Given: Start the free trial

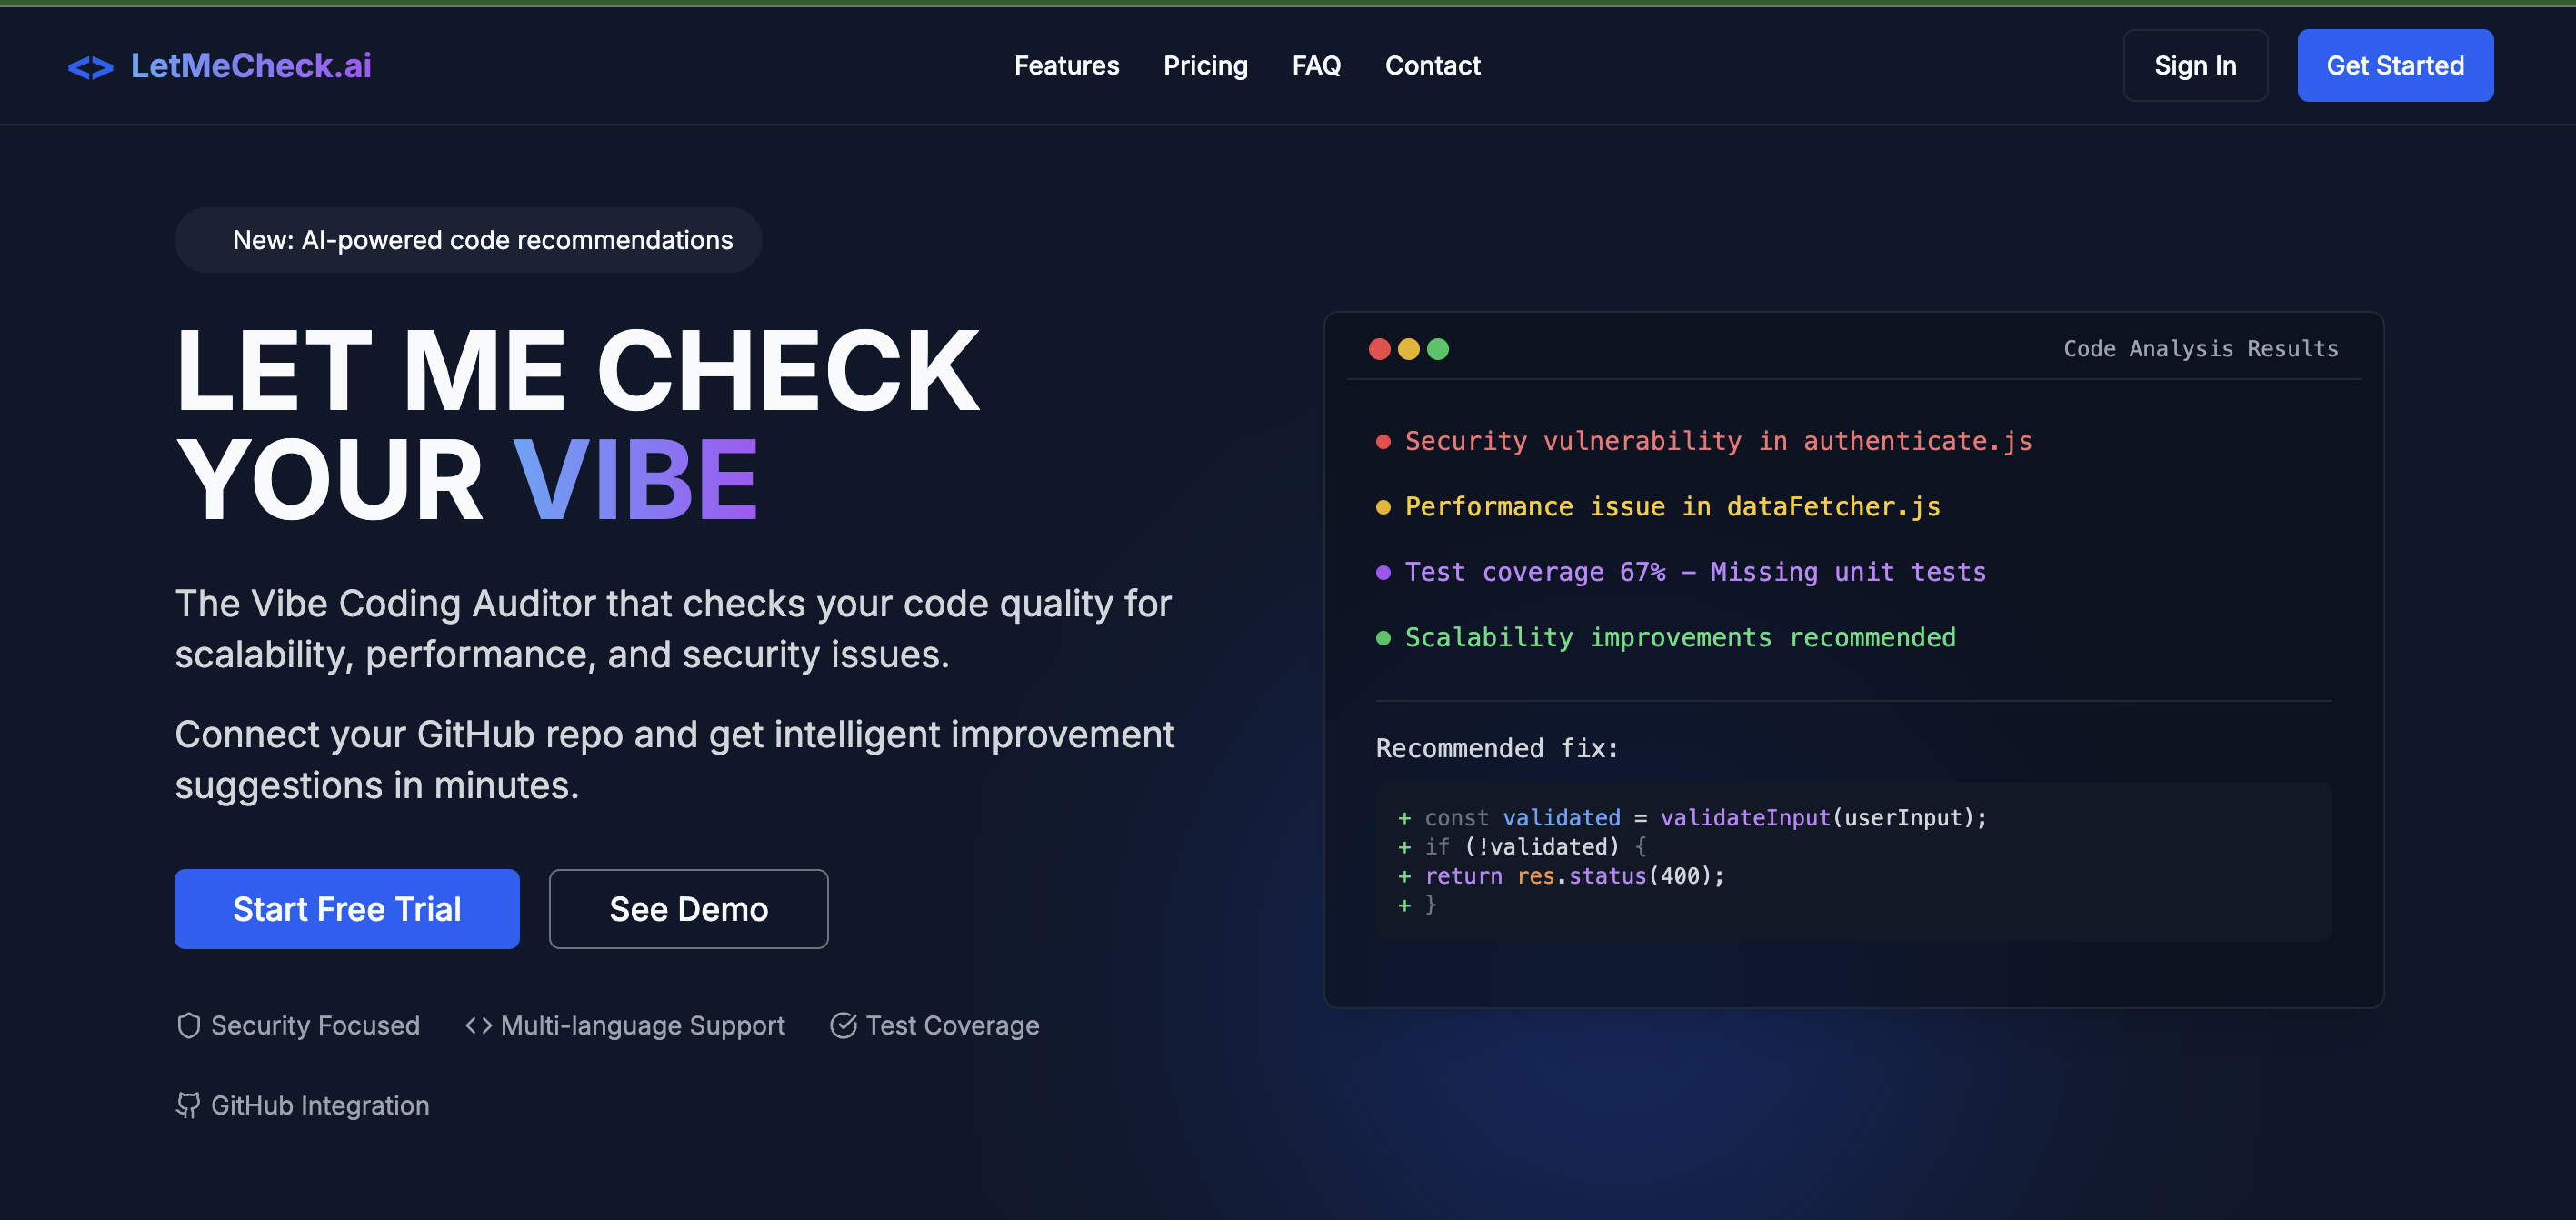Looking at the screenshot, I should 347,909.
